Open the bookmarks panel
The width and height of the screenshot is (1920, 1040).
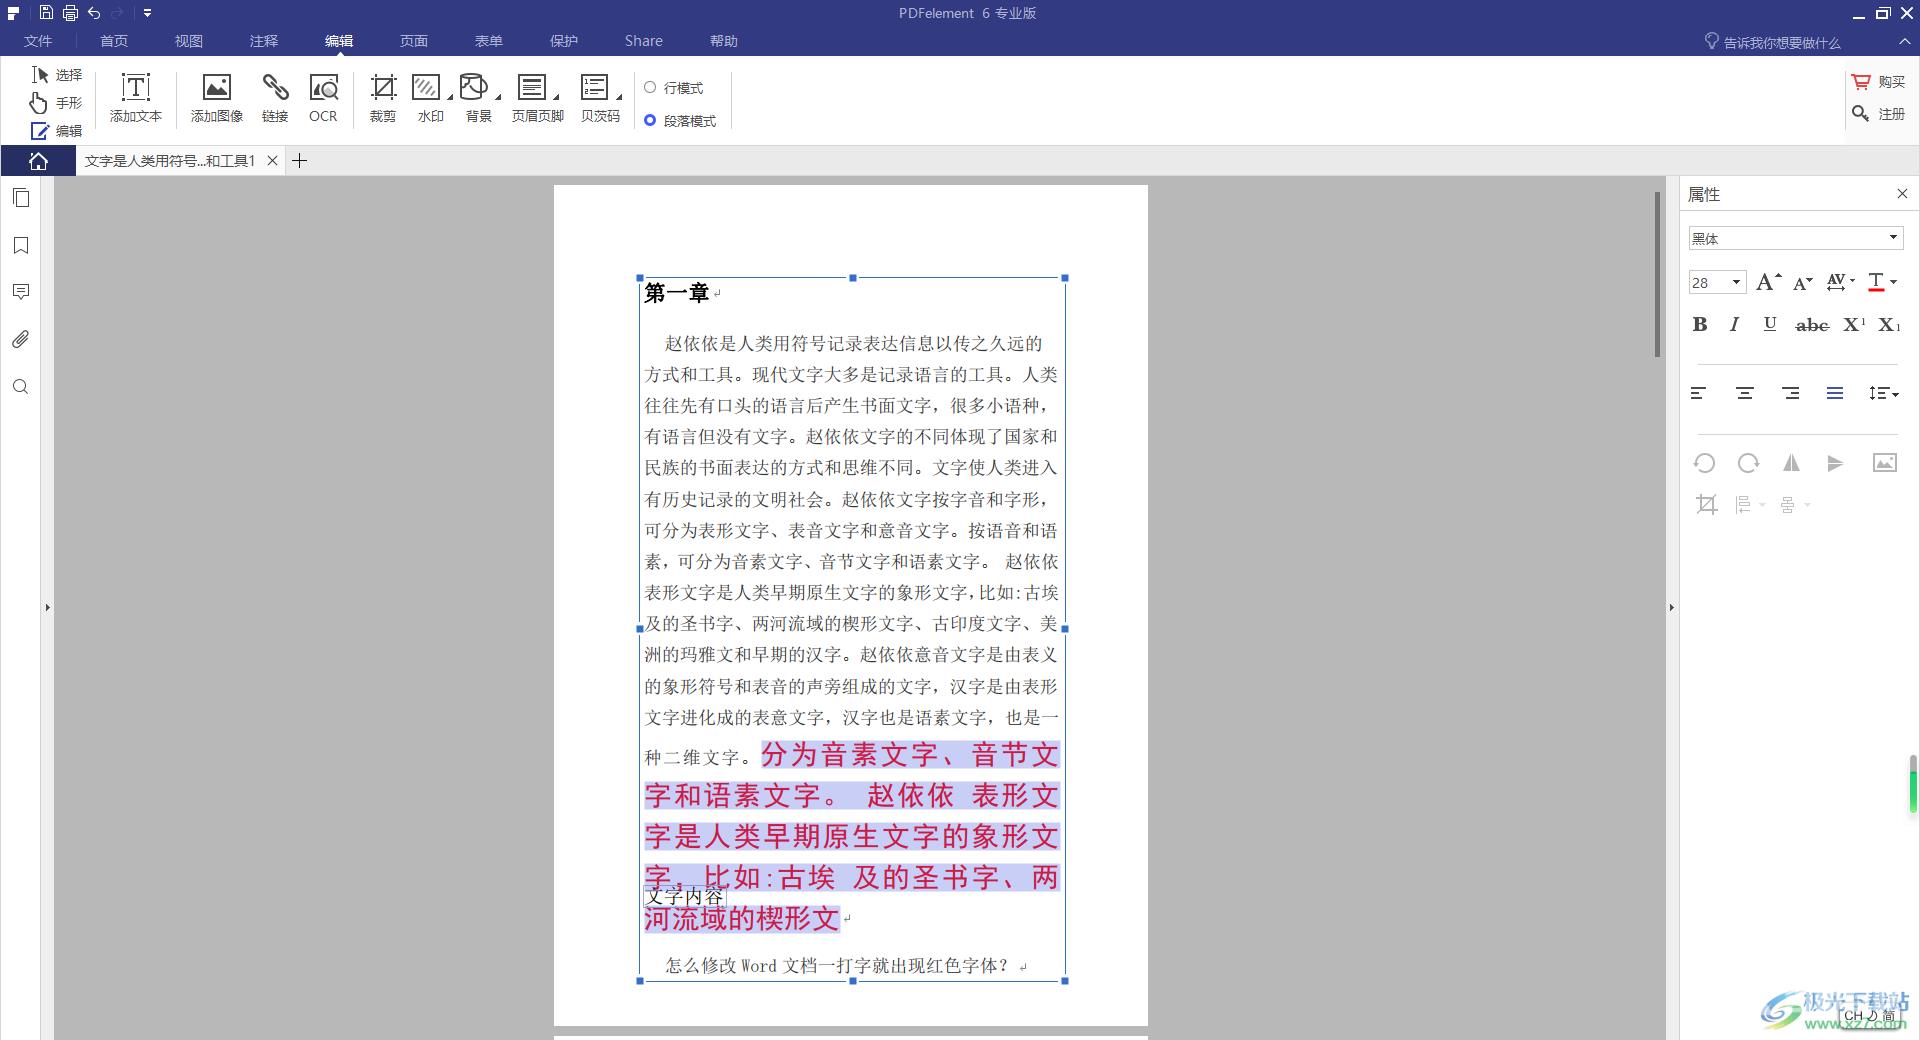click(x=21, y=245)
